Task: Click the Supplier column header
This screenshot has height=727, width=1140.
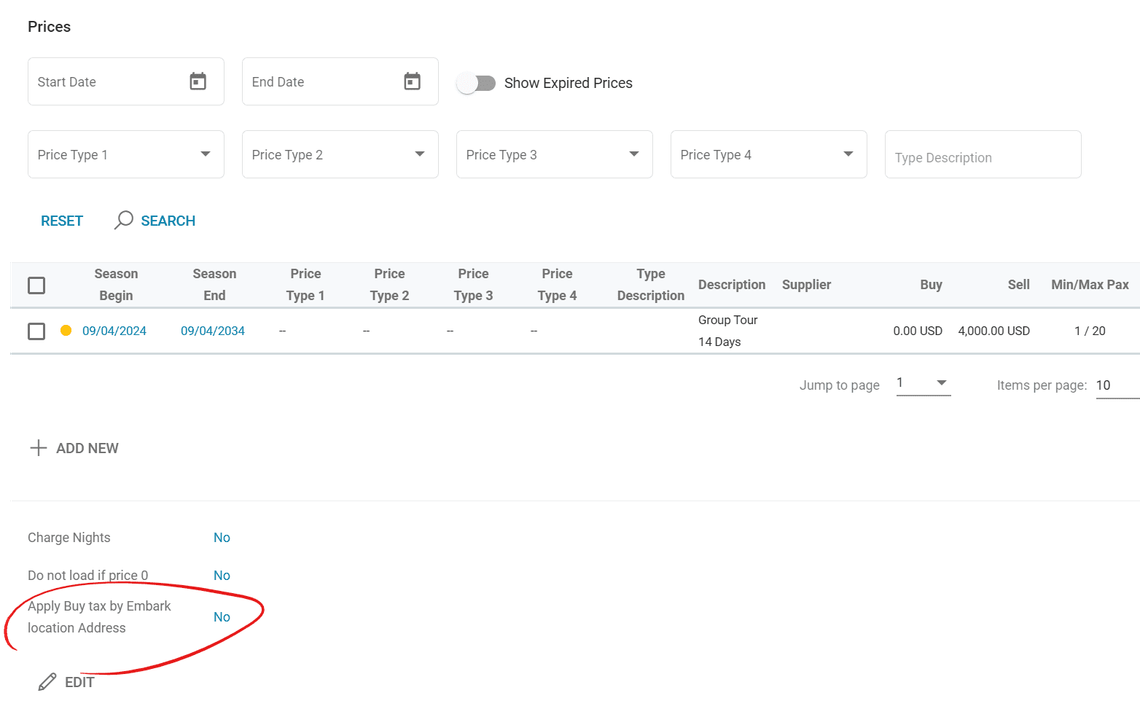Action: 806,285
